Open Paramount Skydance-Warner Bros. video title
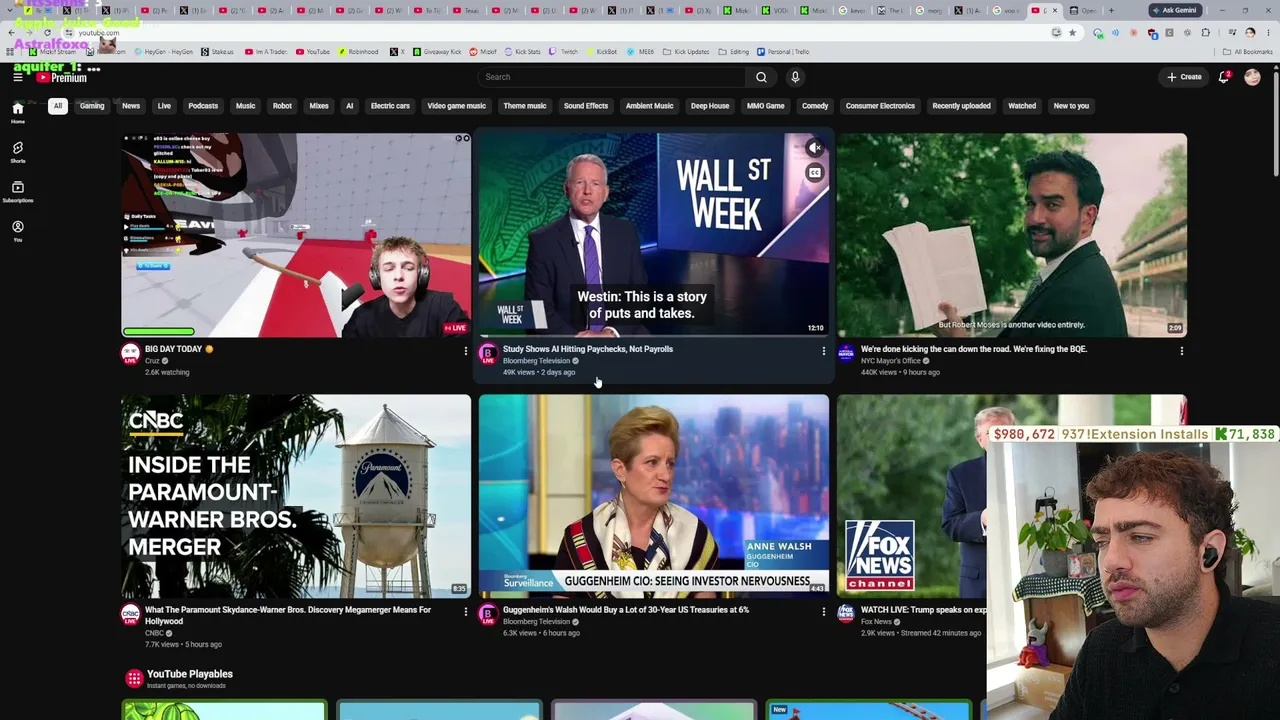Viewport: 1280px width, 720px height. (288, 615)
